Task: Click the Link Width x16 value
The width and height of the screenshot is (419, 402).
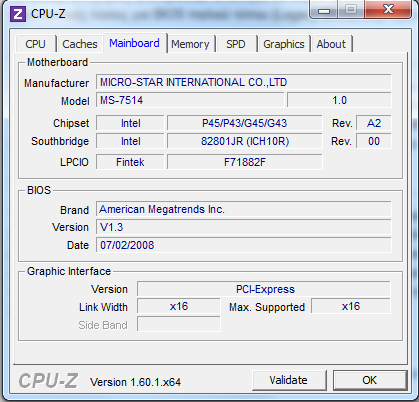Action: click(179, 306)
